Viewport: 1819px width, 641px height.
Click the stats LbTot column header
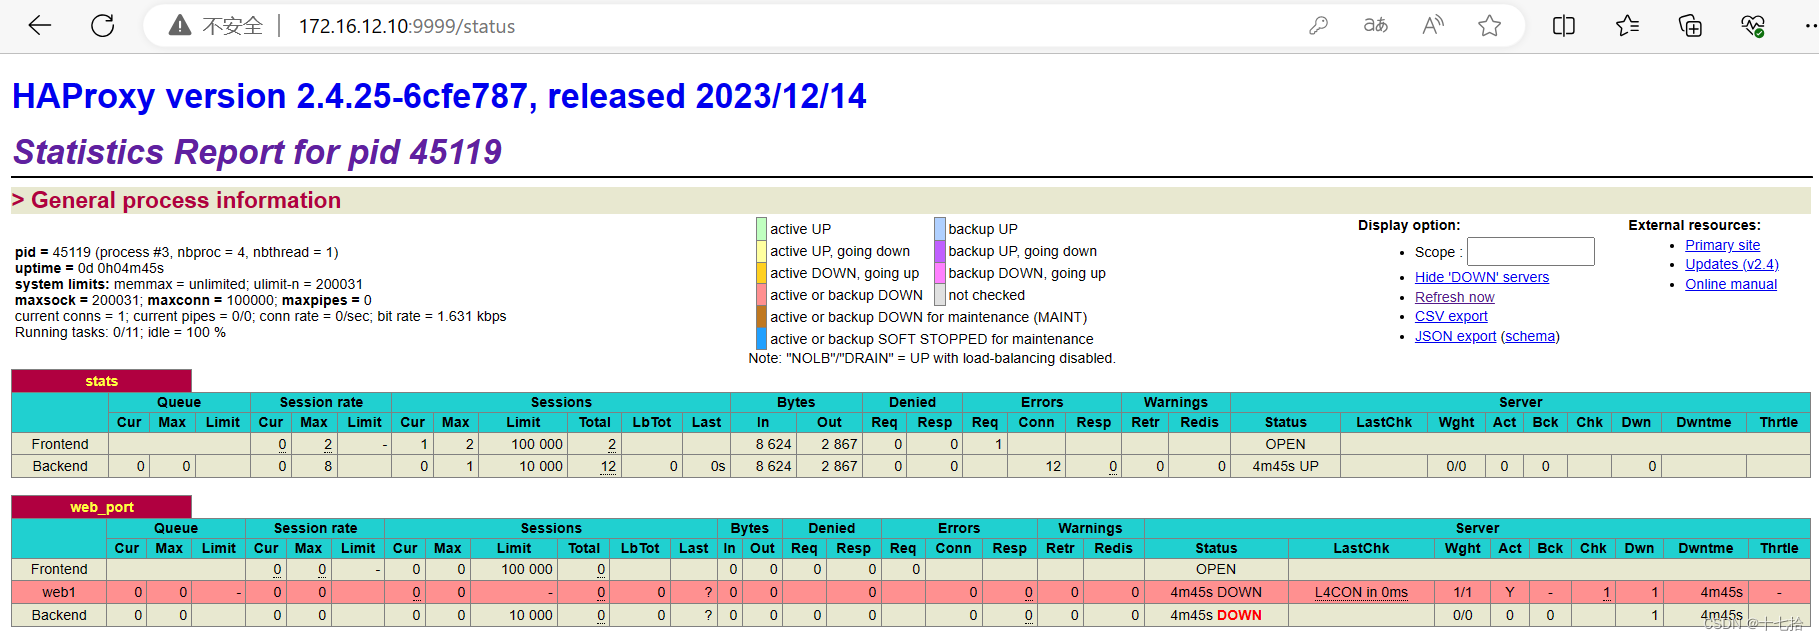point(652,422)
